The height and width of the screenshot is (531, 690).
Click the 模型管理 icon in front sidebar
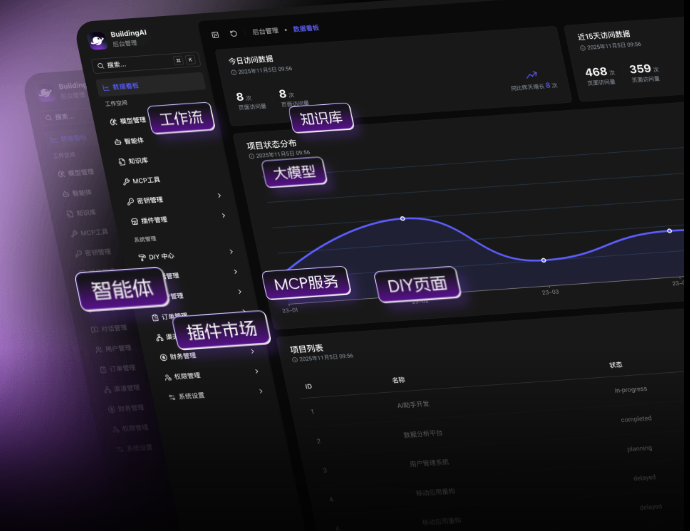pyautogui.click(x=113, y=122)
